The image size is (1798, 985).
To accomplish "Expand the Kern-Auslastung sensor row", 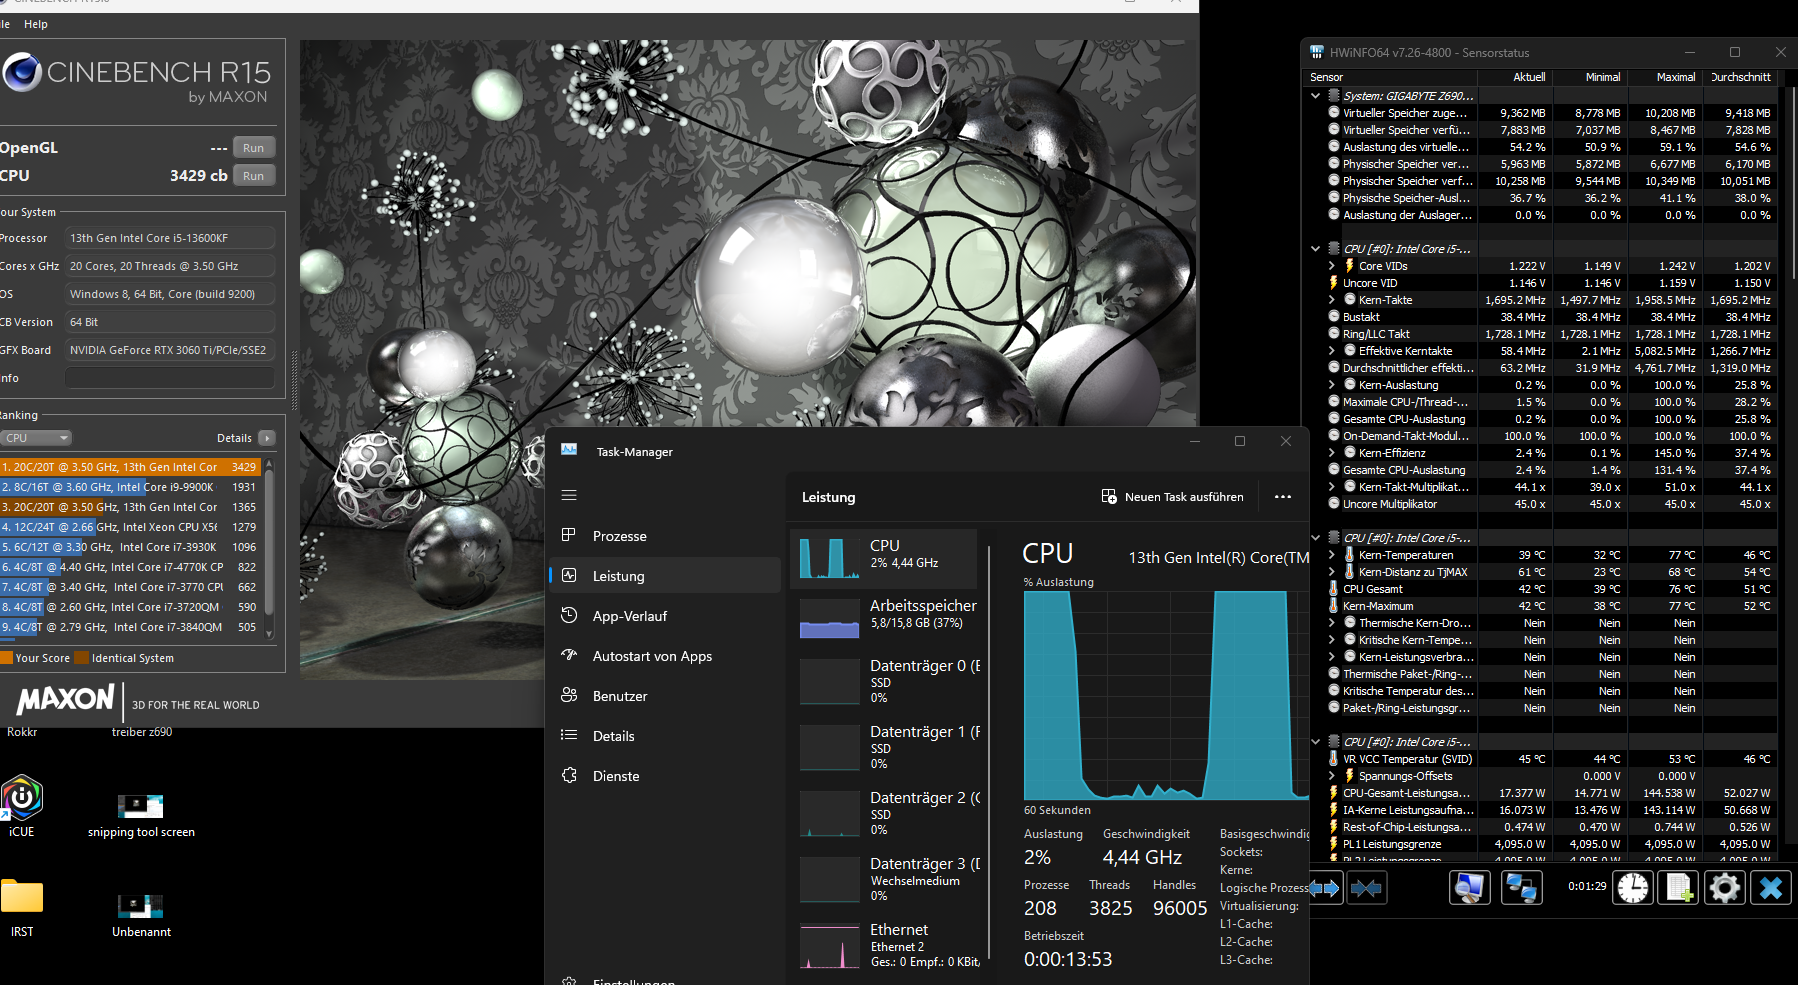I will coord(1332,385).
